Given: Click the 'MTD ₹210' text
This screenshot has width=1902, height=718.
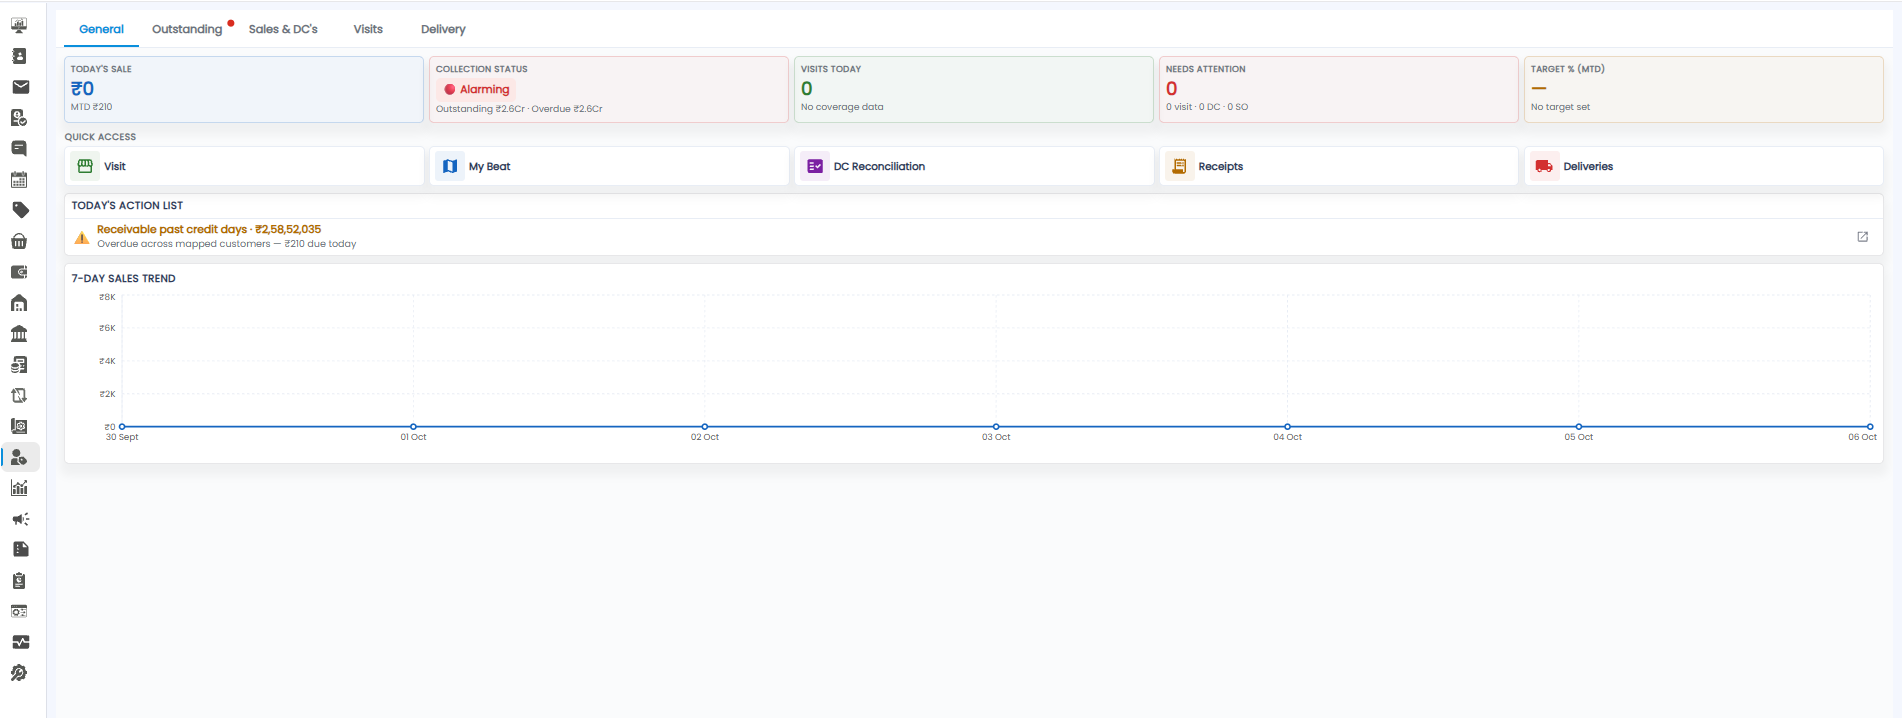Looking at the screenshot, I should (91, 107).
